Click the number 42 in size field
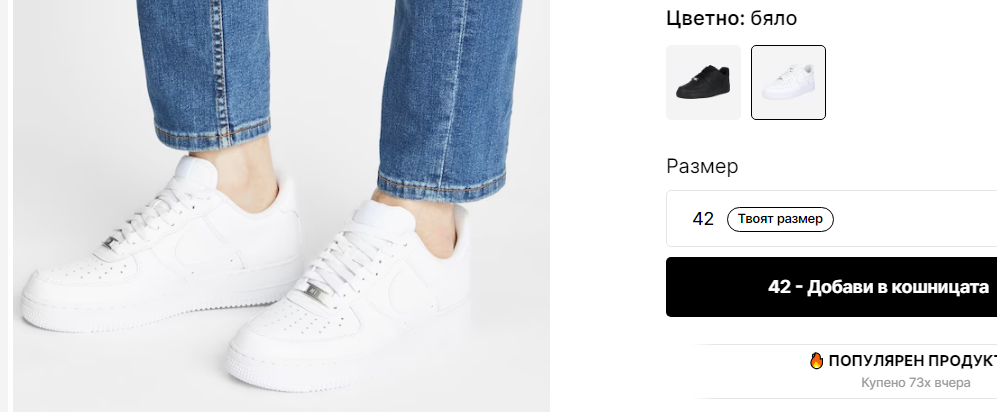 pos(703,219)
